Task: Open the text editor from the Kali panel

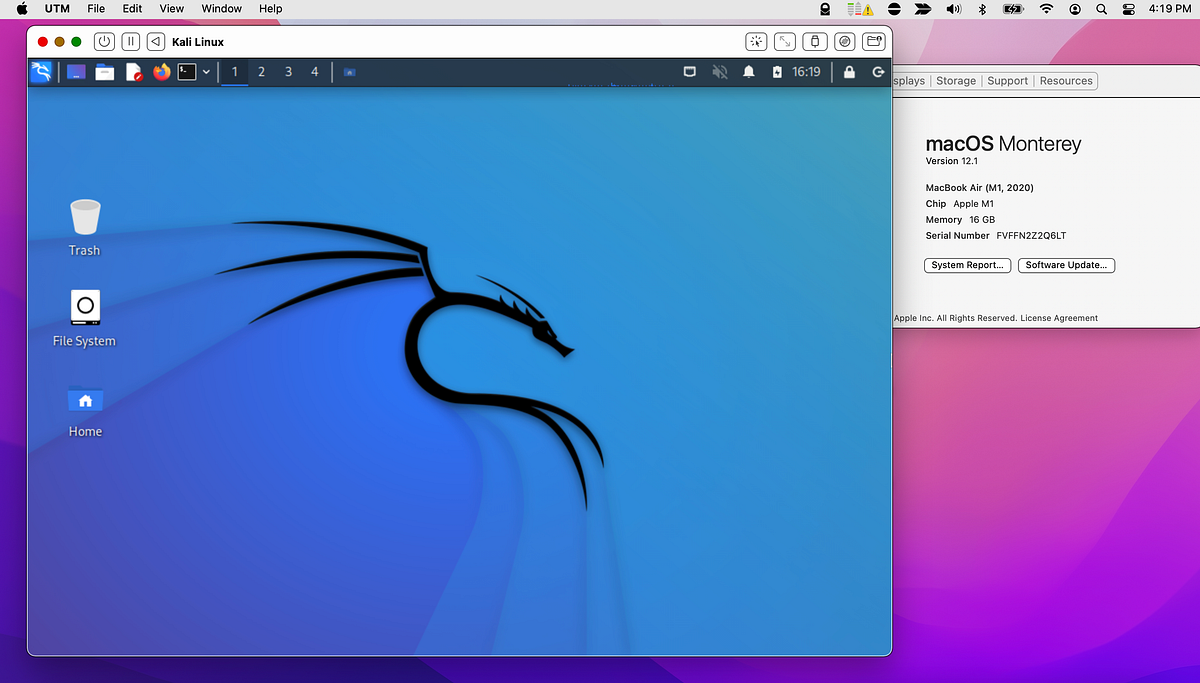Action: pos(134,71)
